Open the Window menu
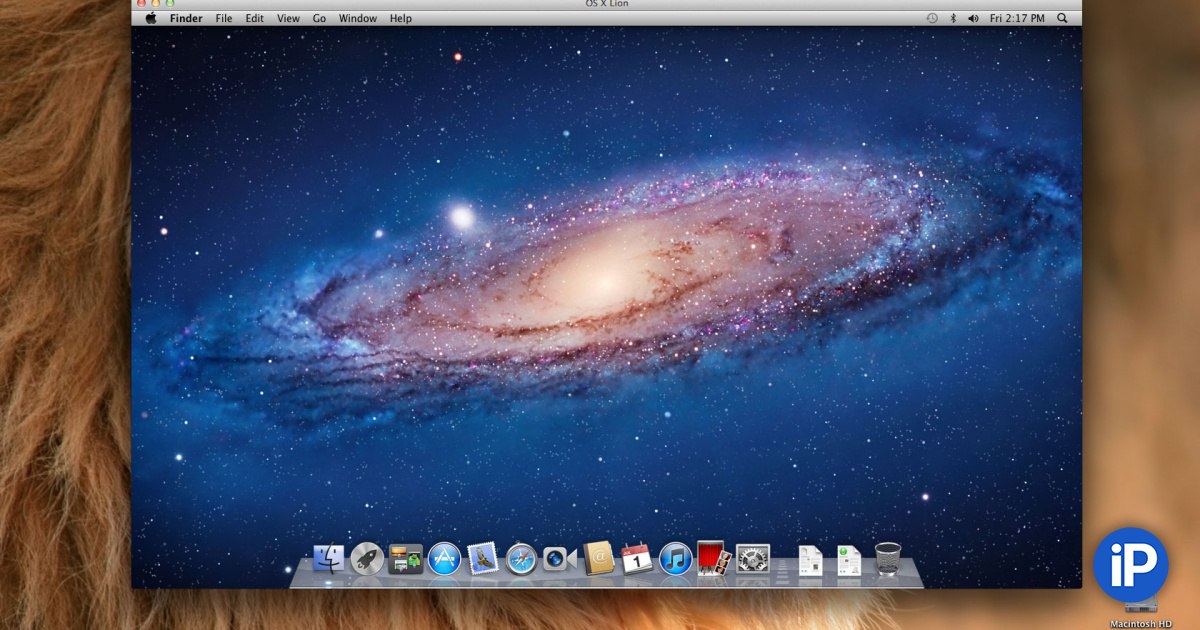Image resolution: width=1200 pixels, height=630 pixels. tap(358, 18)
